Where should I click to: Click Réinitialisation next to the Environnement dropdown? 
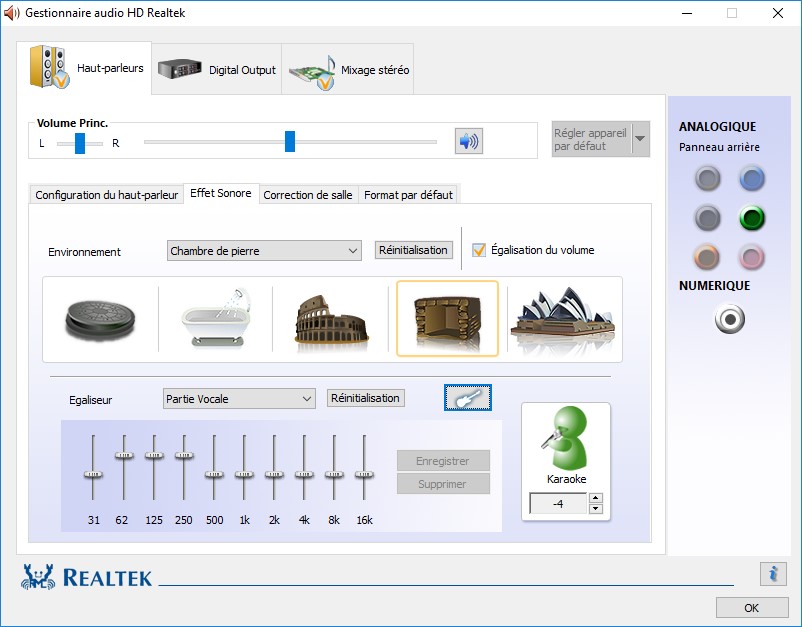414,250
